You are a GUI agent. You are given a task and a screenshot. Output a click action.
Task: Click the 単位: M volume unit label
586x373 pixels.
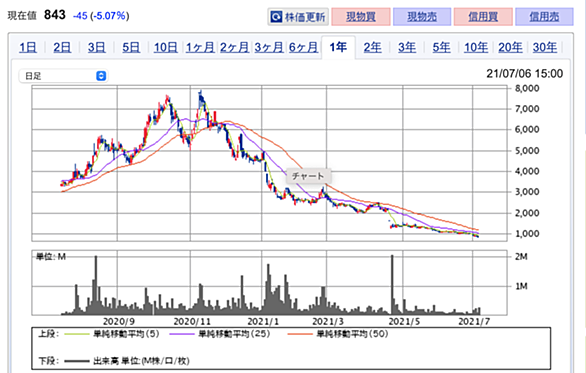click(x=50, y=256)
